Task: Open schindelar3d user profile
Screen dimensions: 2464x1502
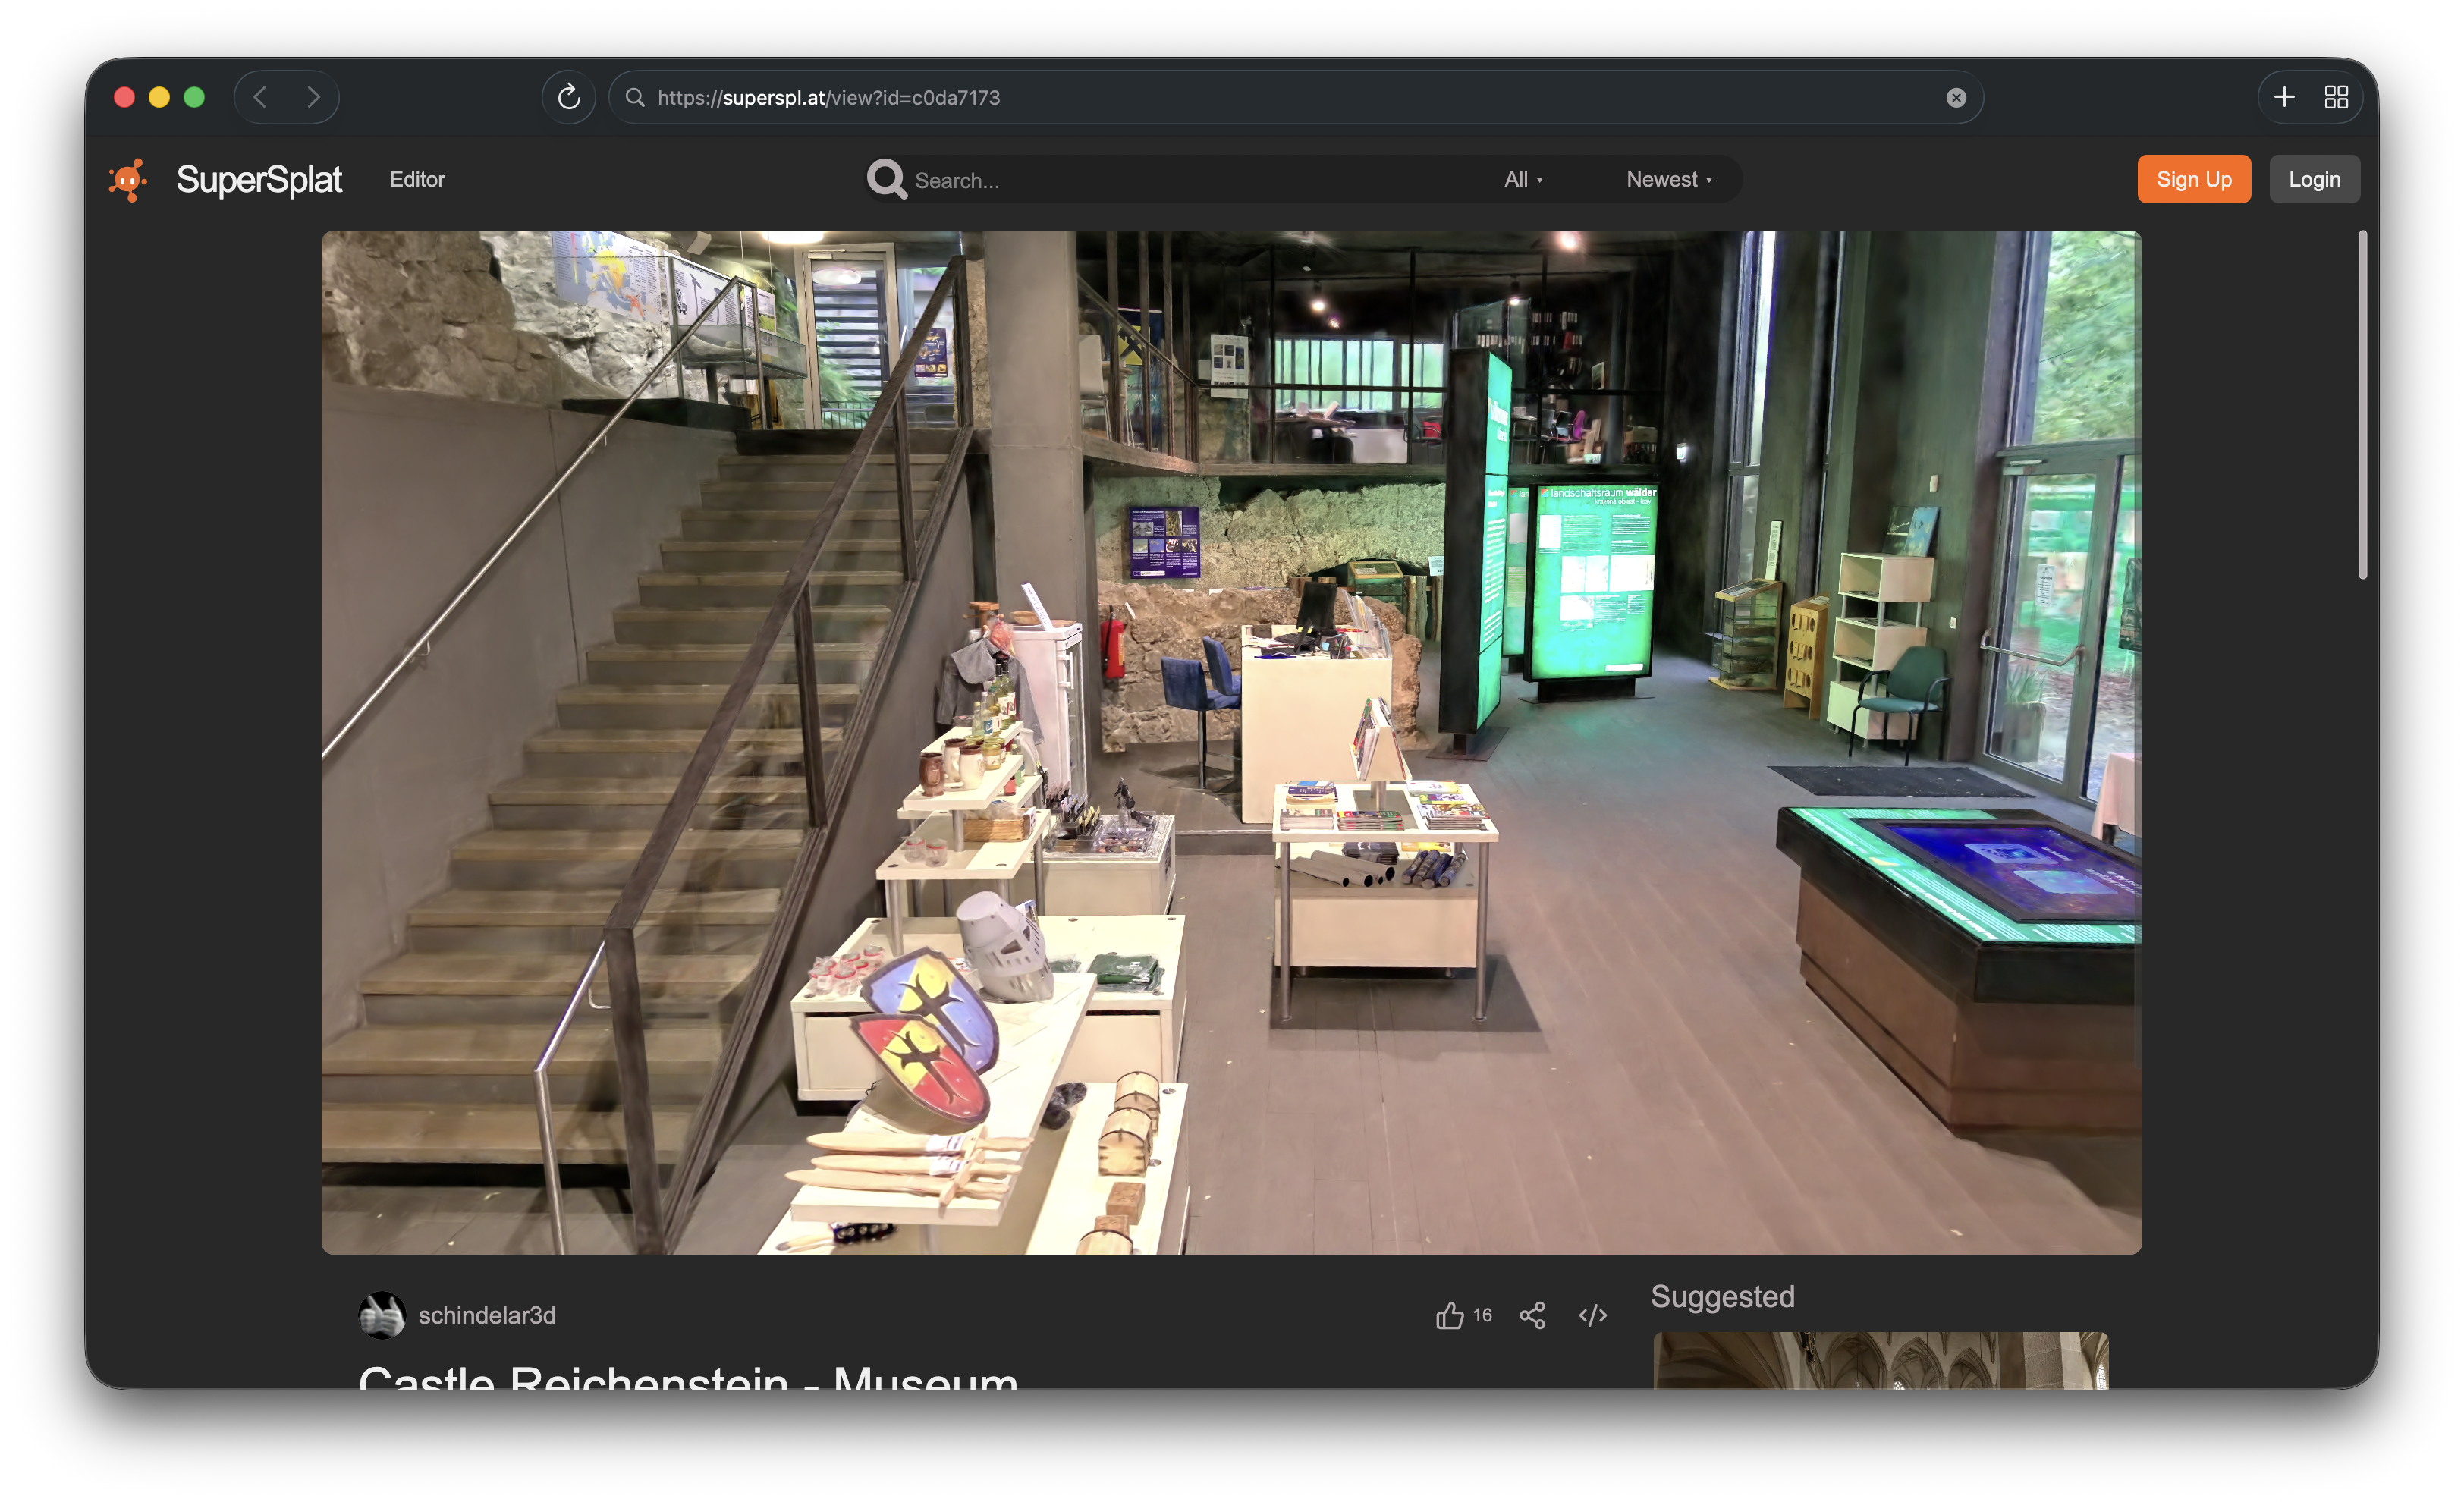Action: 486,1315
